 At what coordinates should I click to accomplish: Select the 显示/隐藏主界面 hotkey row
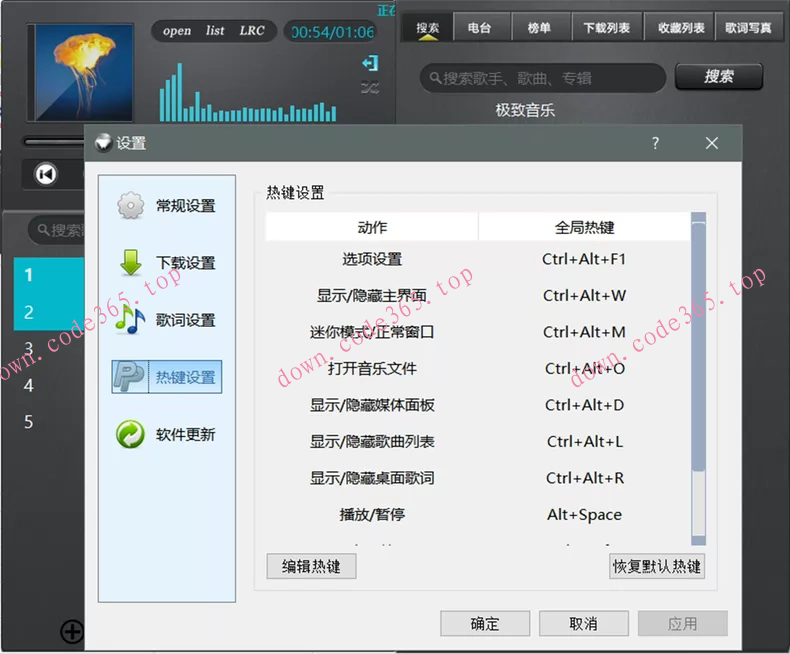(478, 295)
